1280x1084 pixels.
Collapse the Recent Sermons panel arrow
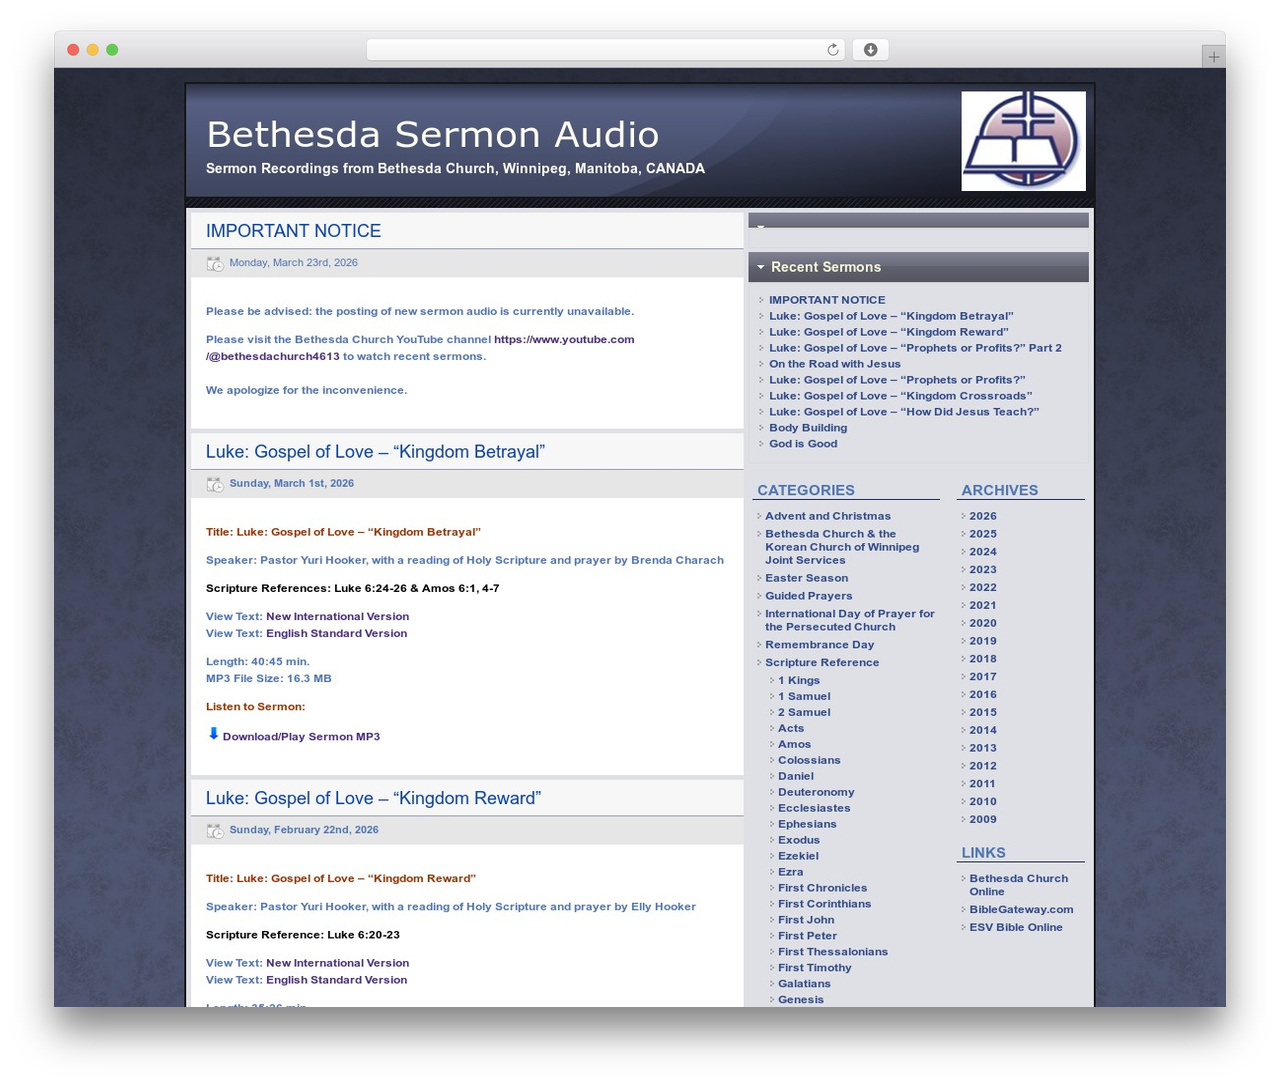[761, 267]
